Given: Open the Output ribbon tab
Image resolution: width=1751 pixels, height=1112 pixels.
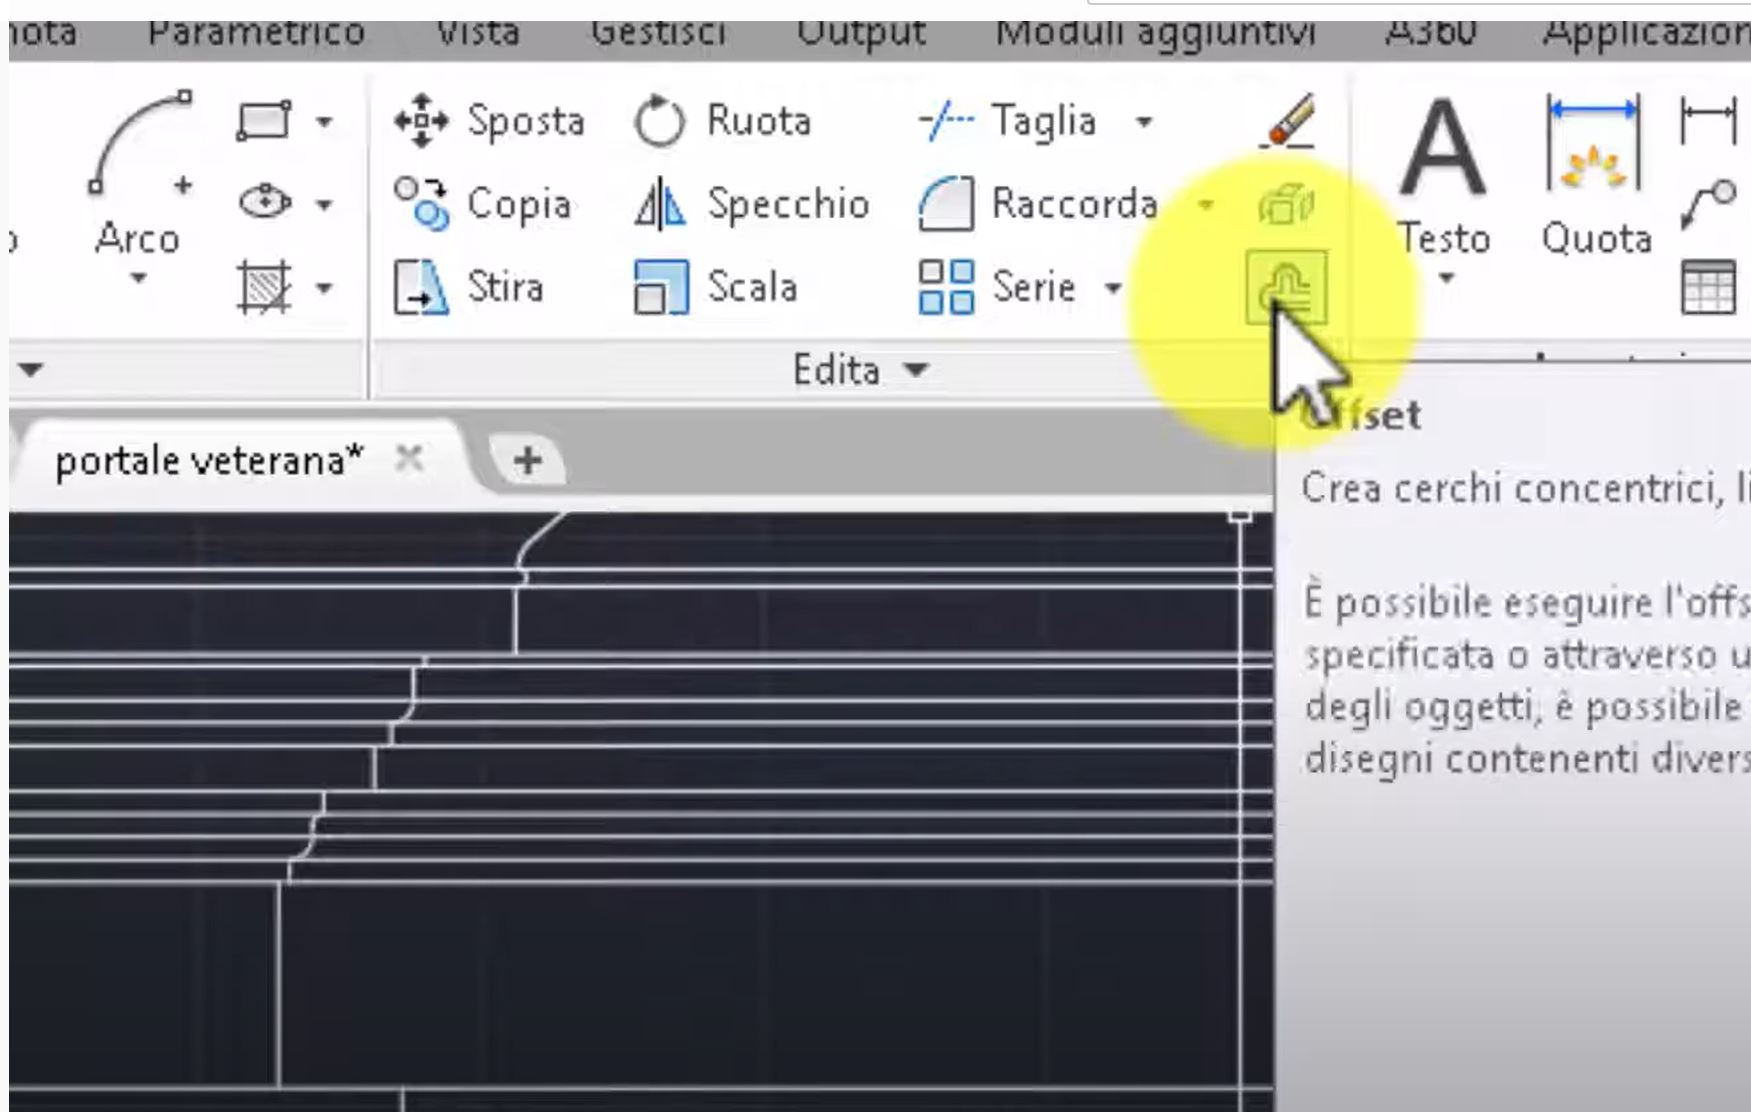Looking at the screenshot, I should pyautogui.click(x=860, y=32).
